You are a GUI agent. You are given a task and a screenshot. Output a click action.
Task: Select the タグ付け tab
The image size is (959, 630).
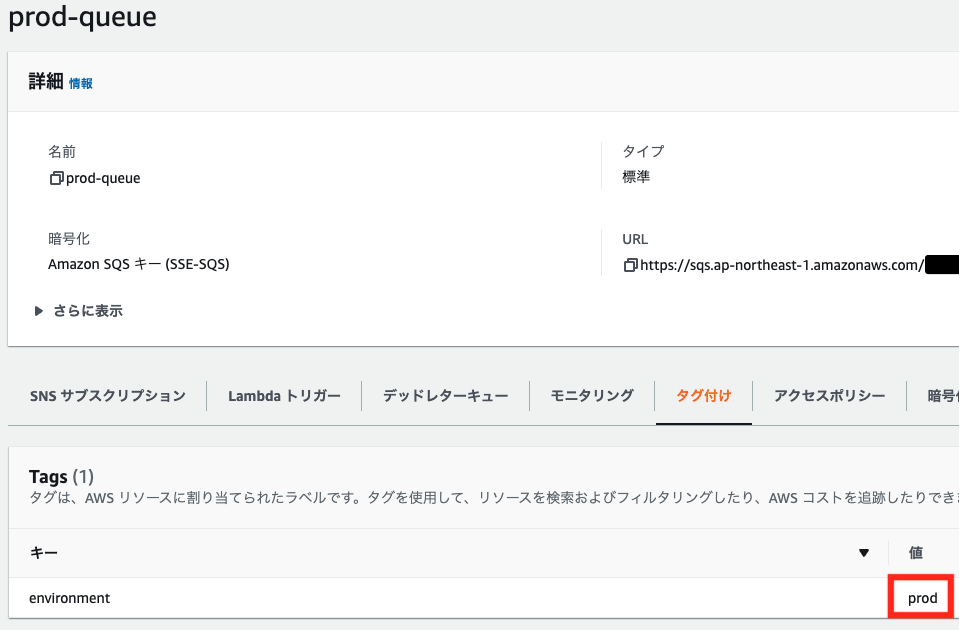[703, 395]
